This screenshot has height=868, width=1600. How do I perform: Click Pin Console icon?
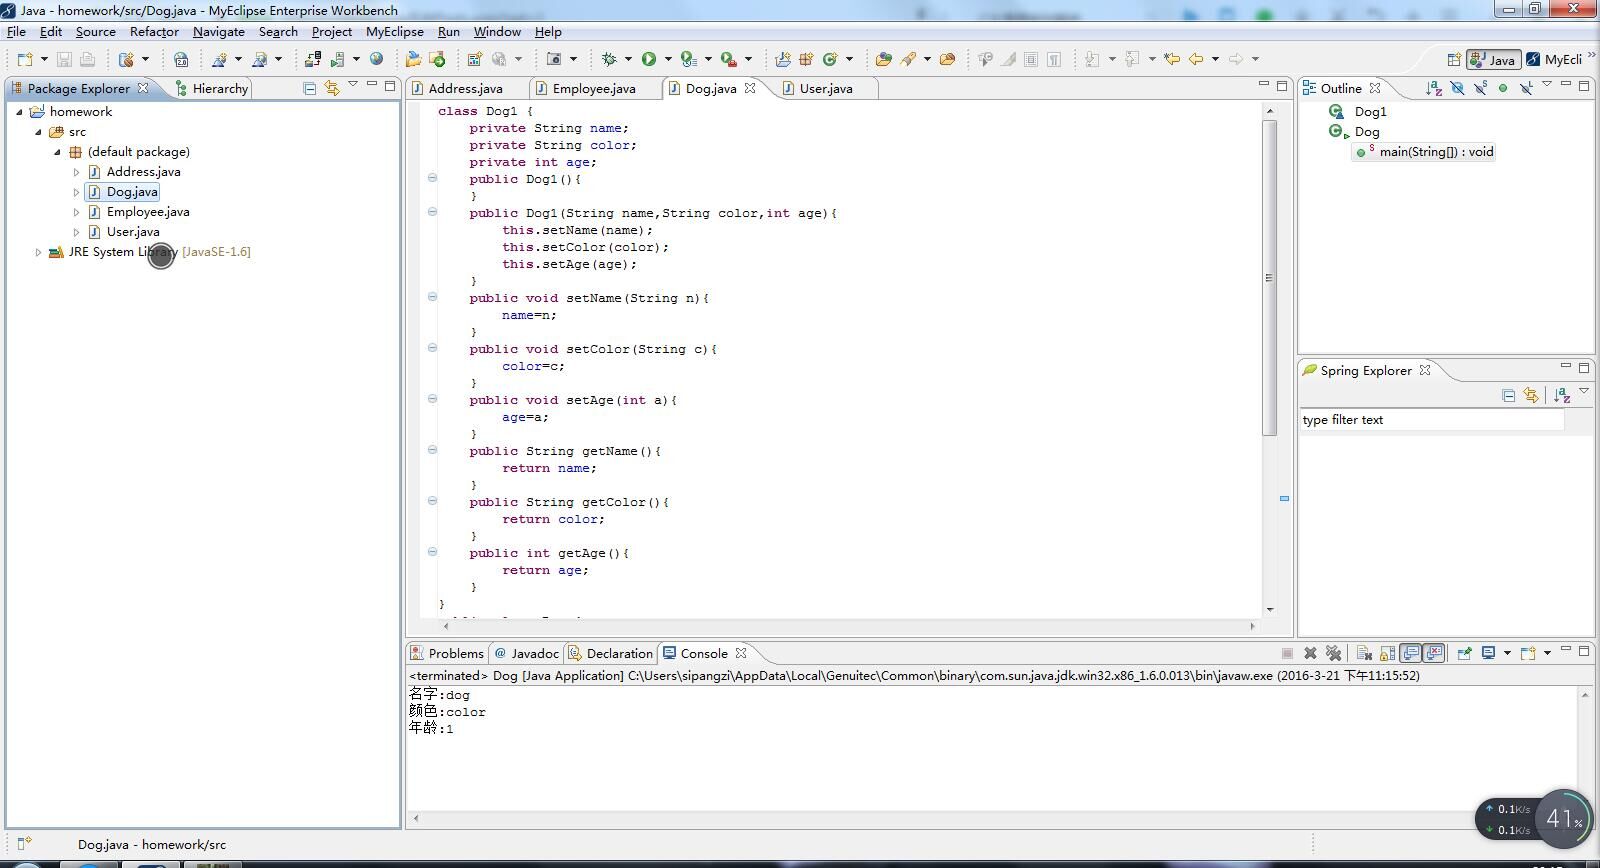(1464, 653)
